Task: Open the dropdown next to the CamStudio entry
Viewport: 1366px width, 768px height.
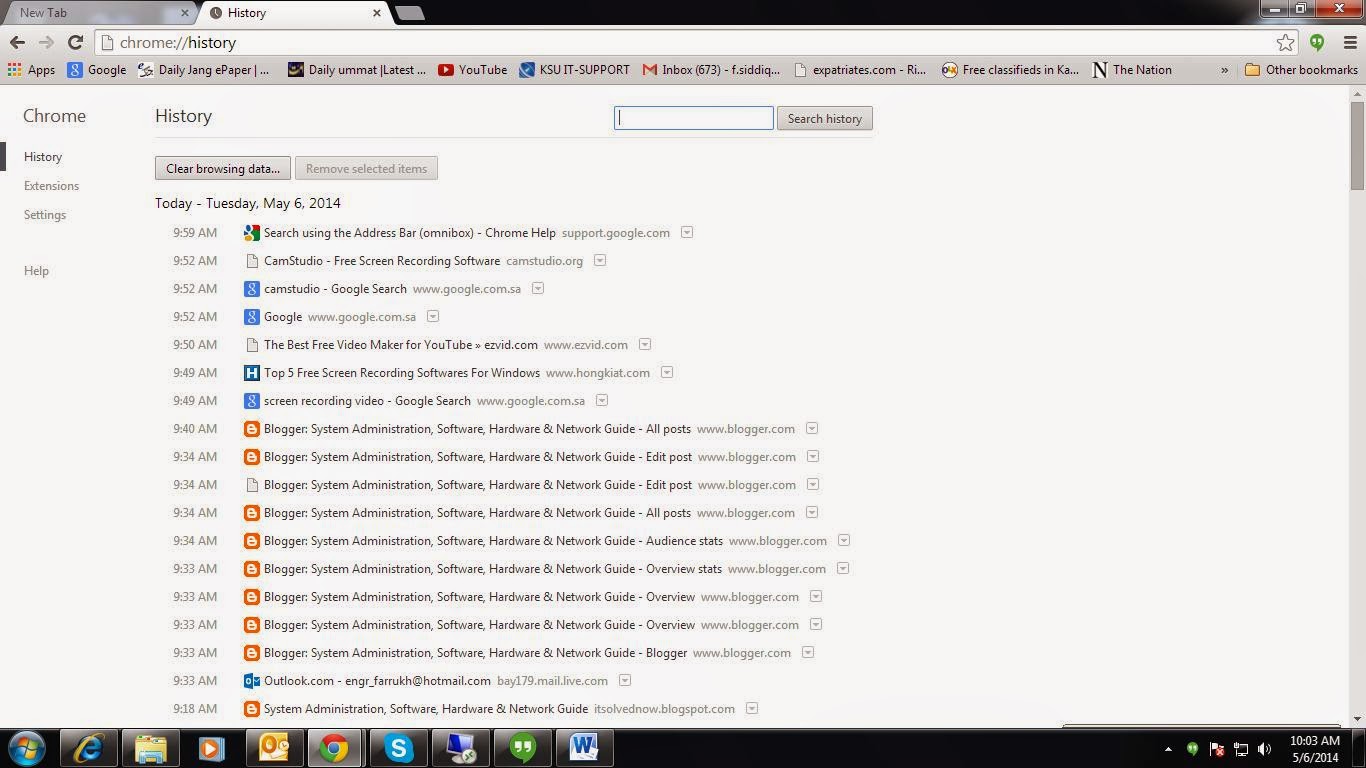Action: click(599, 260)
